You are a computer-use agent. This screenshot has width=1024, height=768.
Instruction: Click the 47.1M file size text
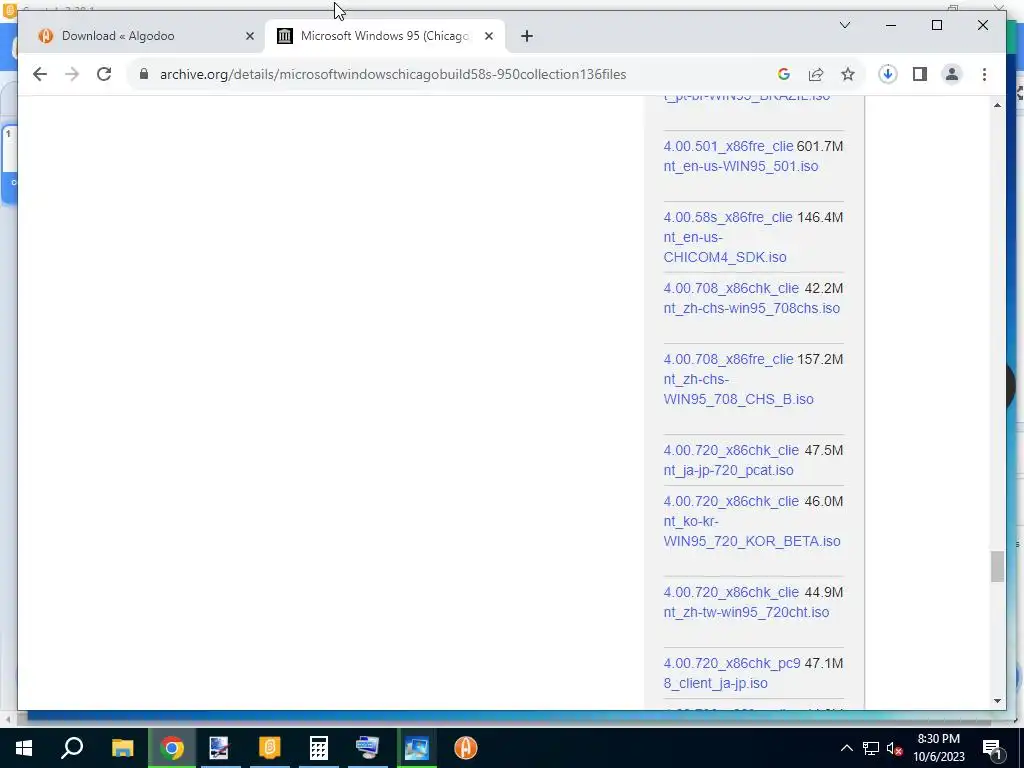[824, 663]
